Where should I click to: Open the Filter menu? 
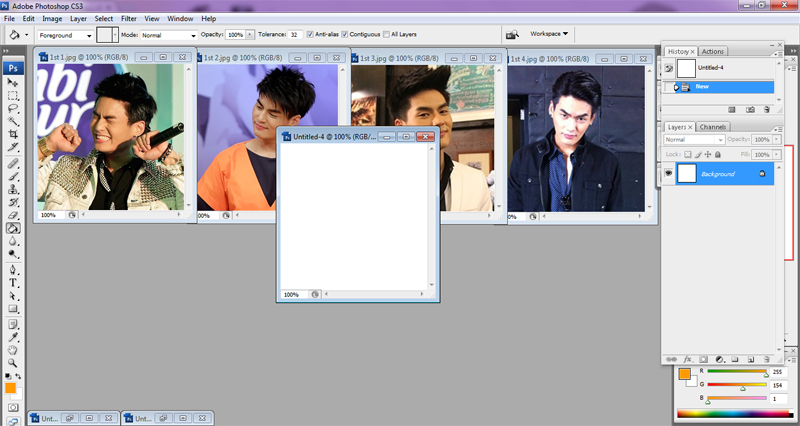point(129,18)
